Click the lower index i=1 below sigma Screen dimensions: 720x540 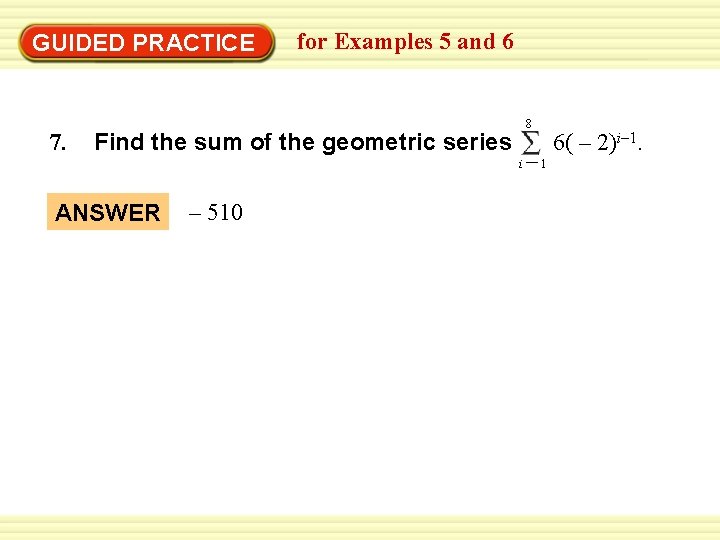[532, 164]
